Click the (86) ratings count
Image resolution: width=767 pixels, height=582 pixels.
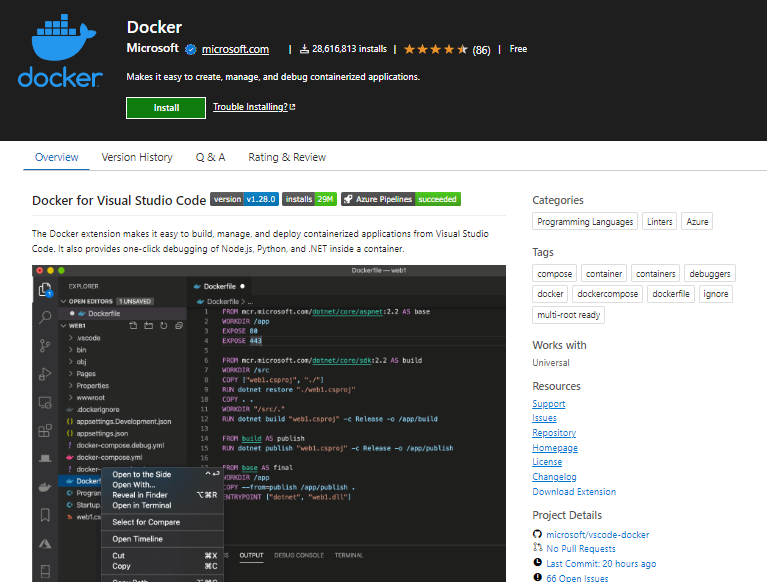(481, 50)
